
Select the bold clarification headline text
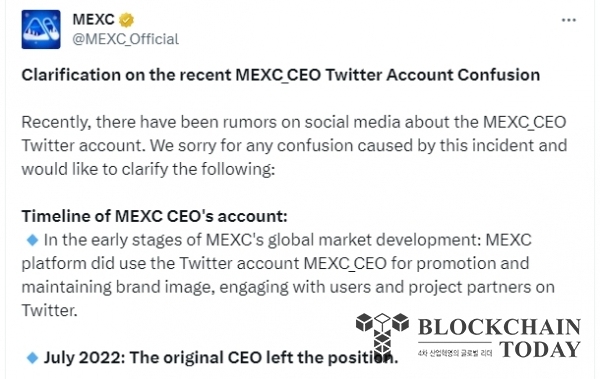tap(280, 75)
